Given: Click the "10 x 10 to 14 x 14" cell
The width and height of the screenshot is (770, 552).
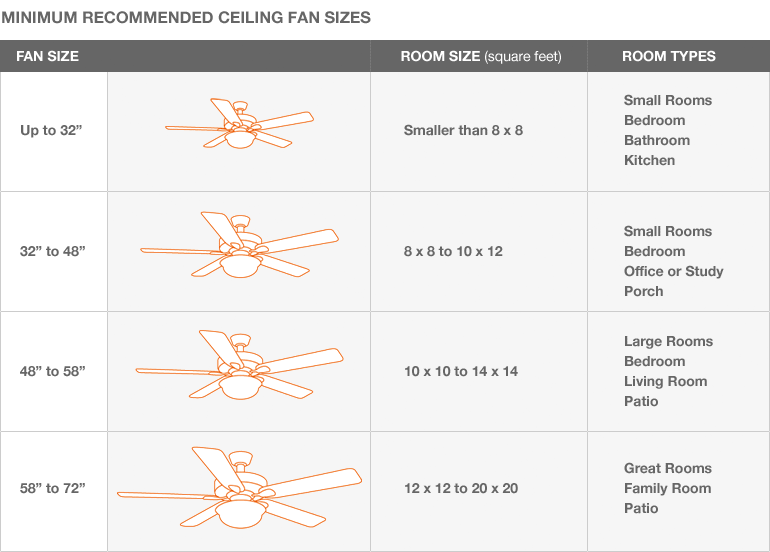Looking at the screenshot, I should (x=461, y=371).
